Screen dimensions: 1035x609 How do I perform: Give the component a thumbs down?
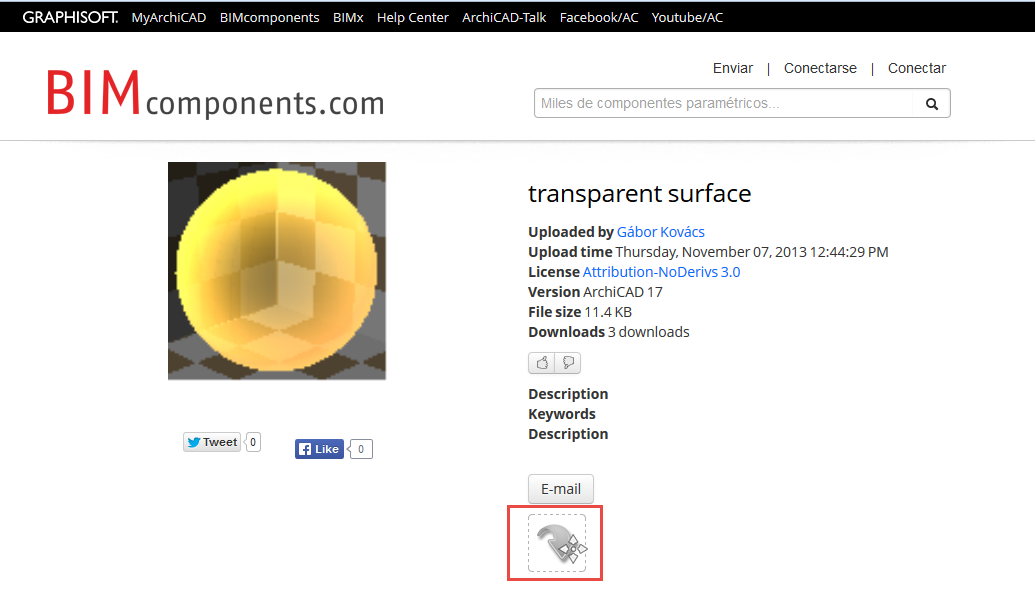click(568, 363)
